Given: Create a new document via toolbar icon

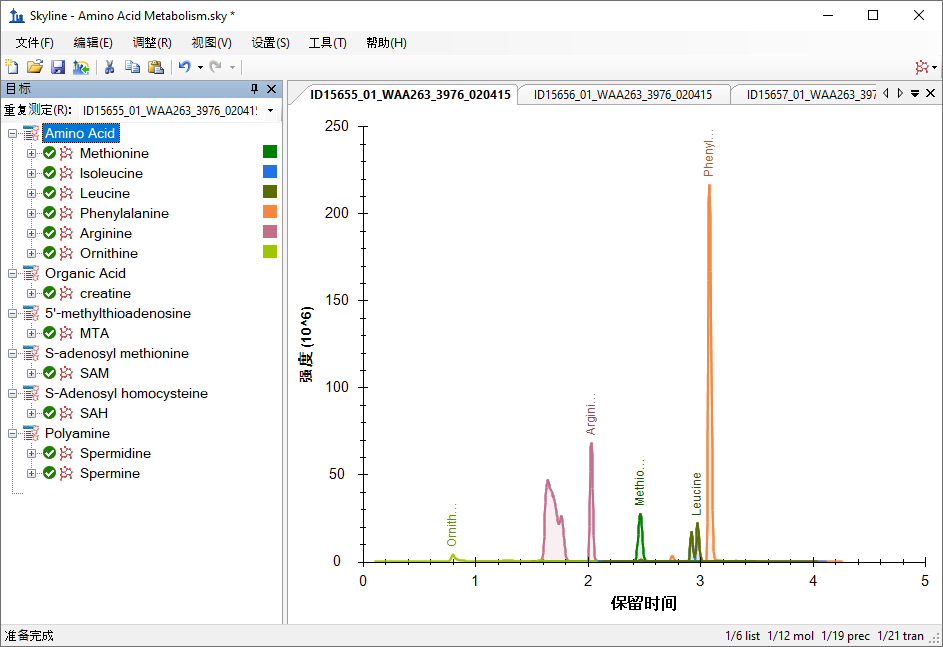Looking at the screenshot, I should tap(12, 67).
